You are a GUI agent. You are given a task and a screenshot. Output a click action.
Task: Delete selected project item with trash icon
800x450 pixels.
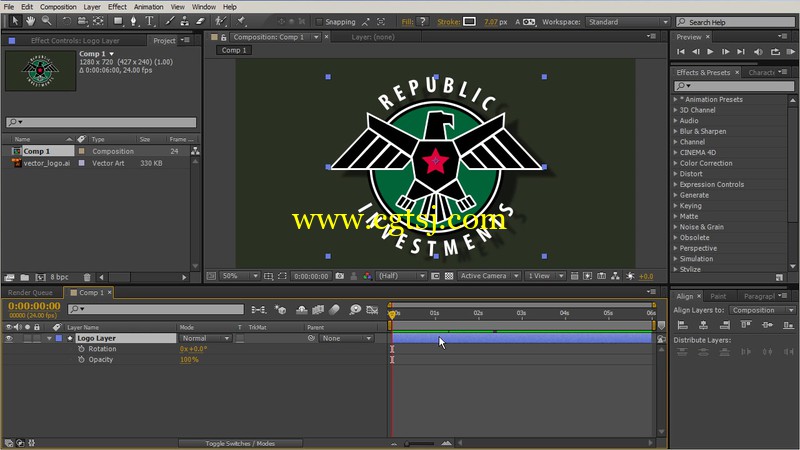pyautogui.click(x=87, y=277)
